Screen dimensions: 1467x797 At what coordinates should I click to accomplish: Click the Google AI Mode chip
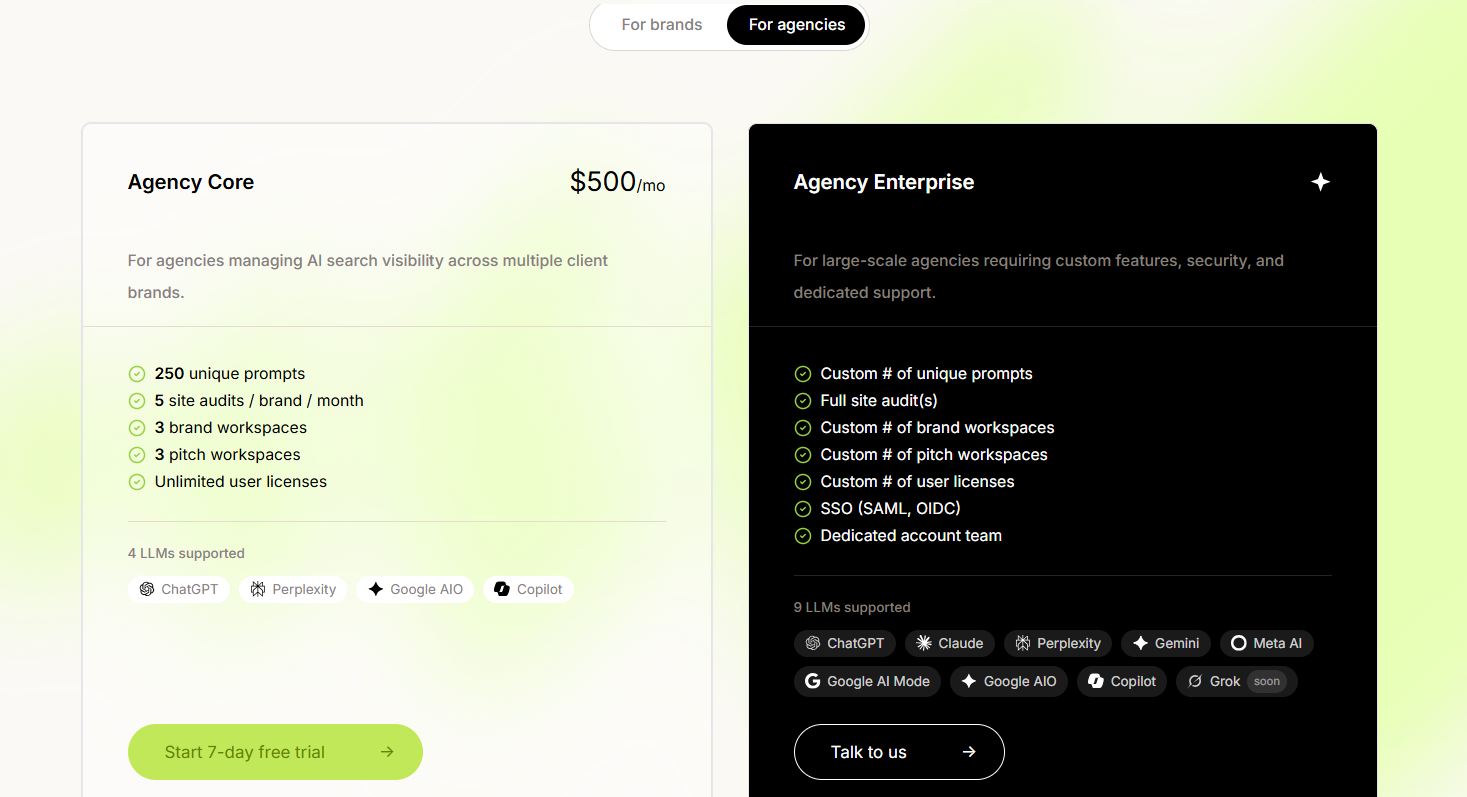click(867, 681)
